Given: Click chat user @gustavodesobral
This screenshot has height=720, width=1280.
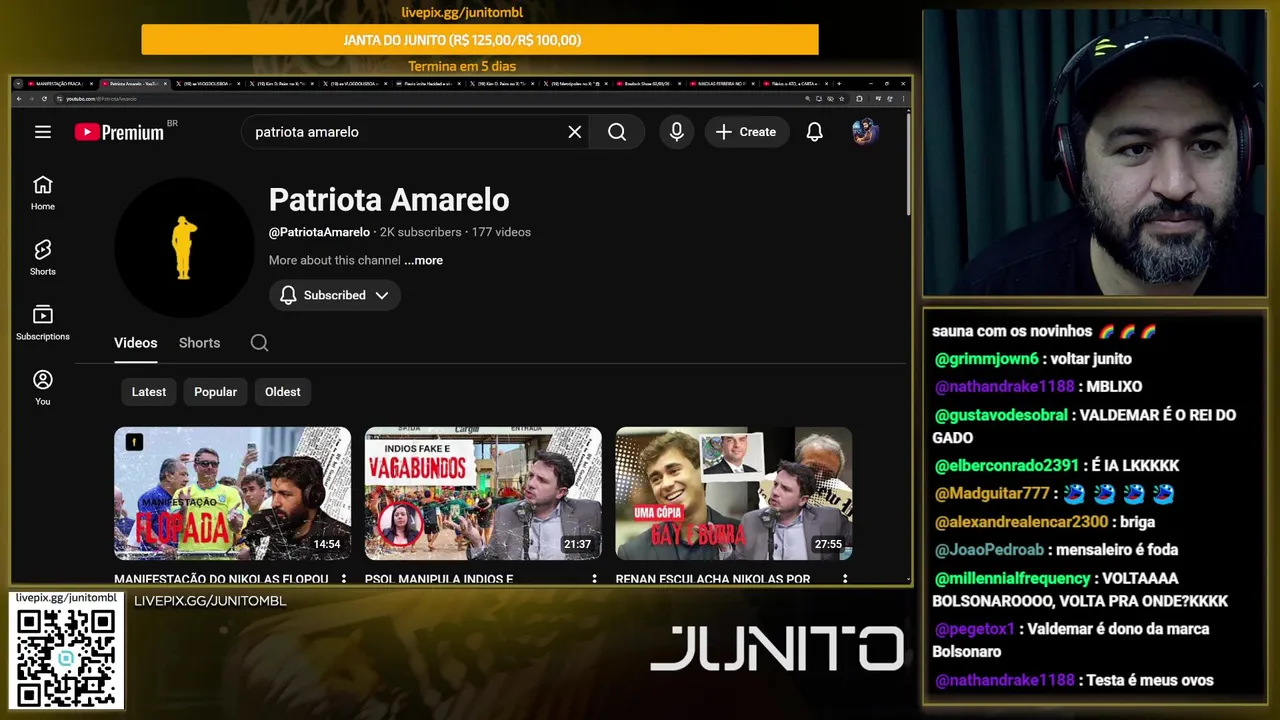Looking at the screenshot, I should pos(1003,415).
